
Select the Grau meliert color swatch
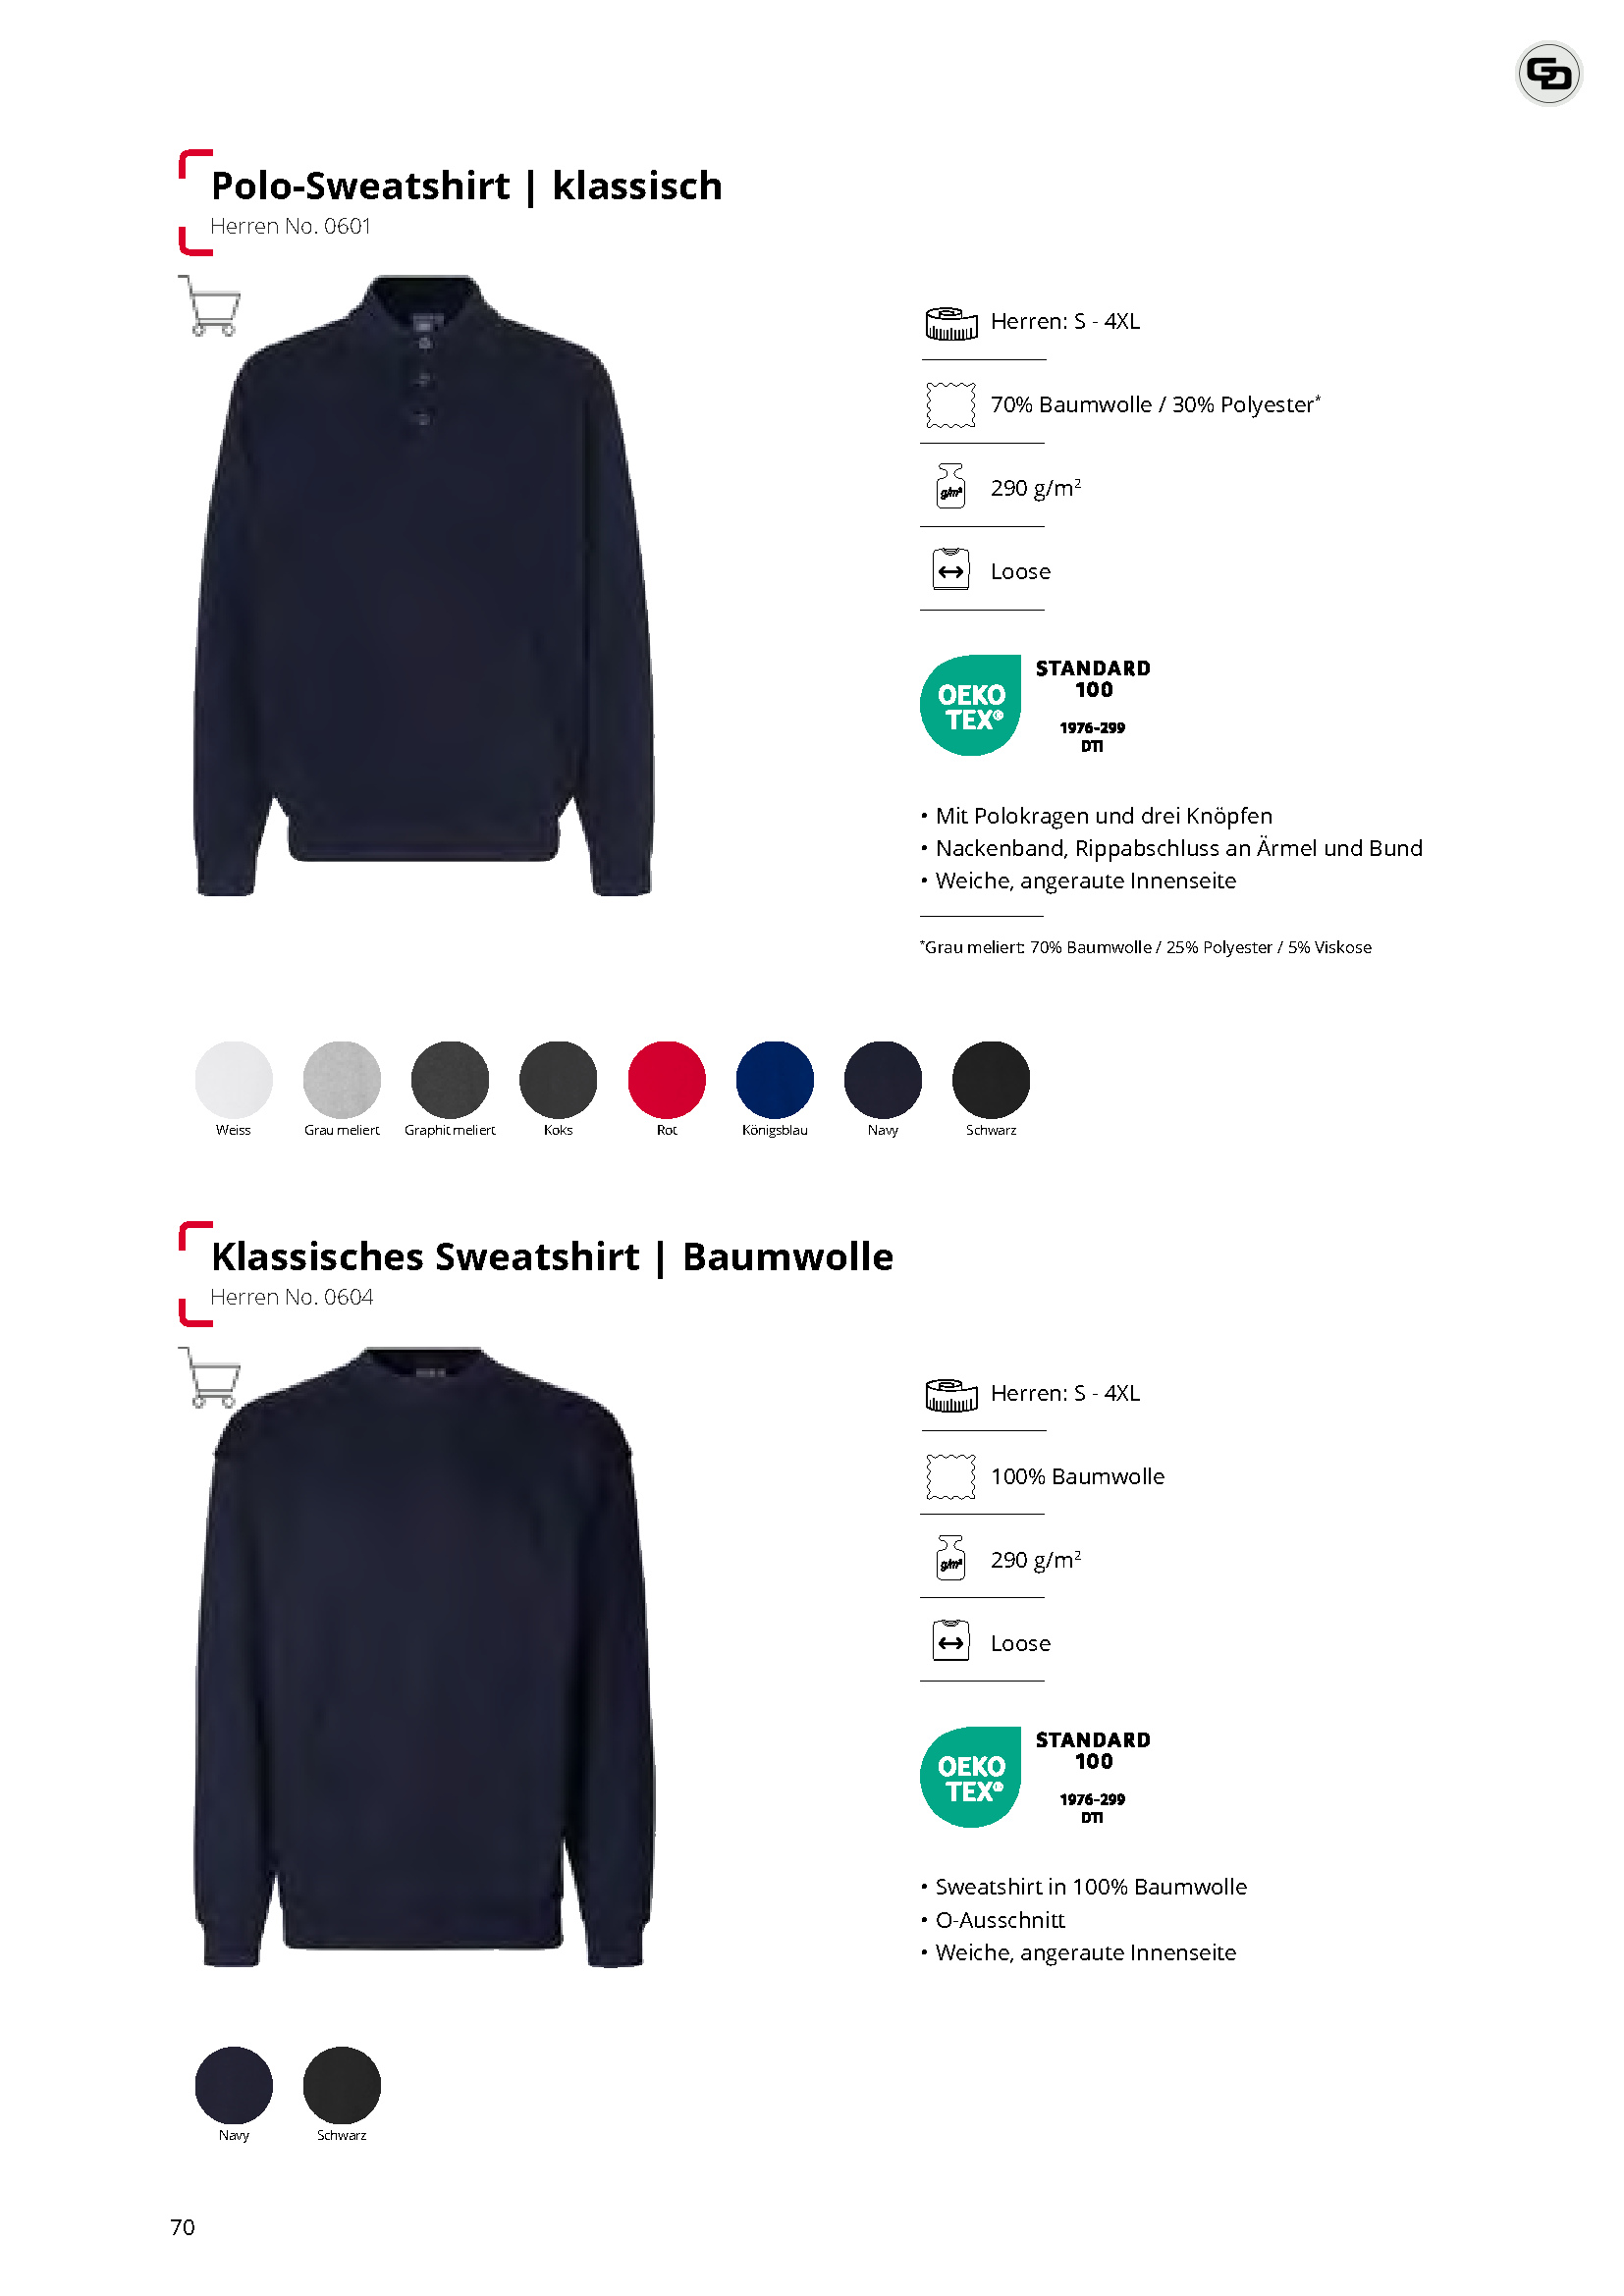click(342, 1080)
